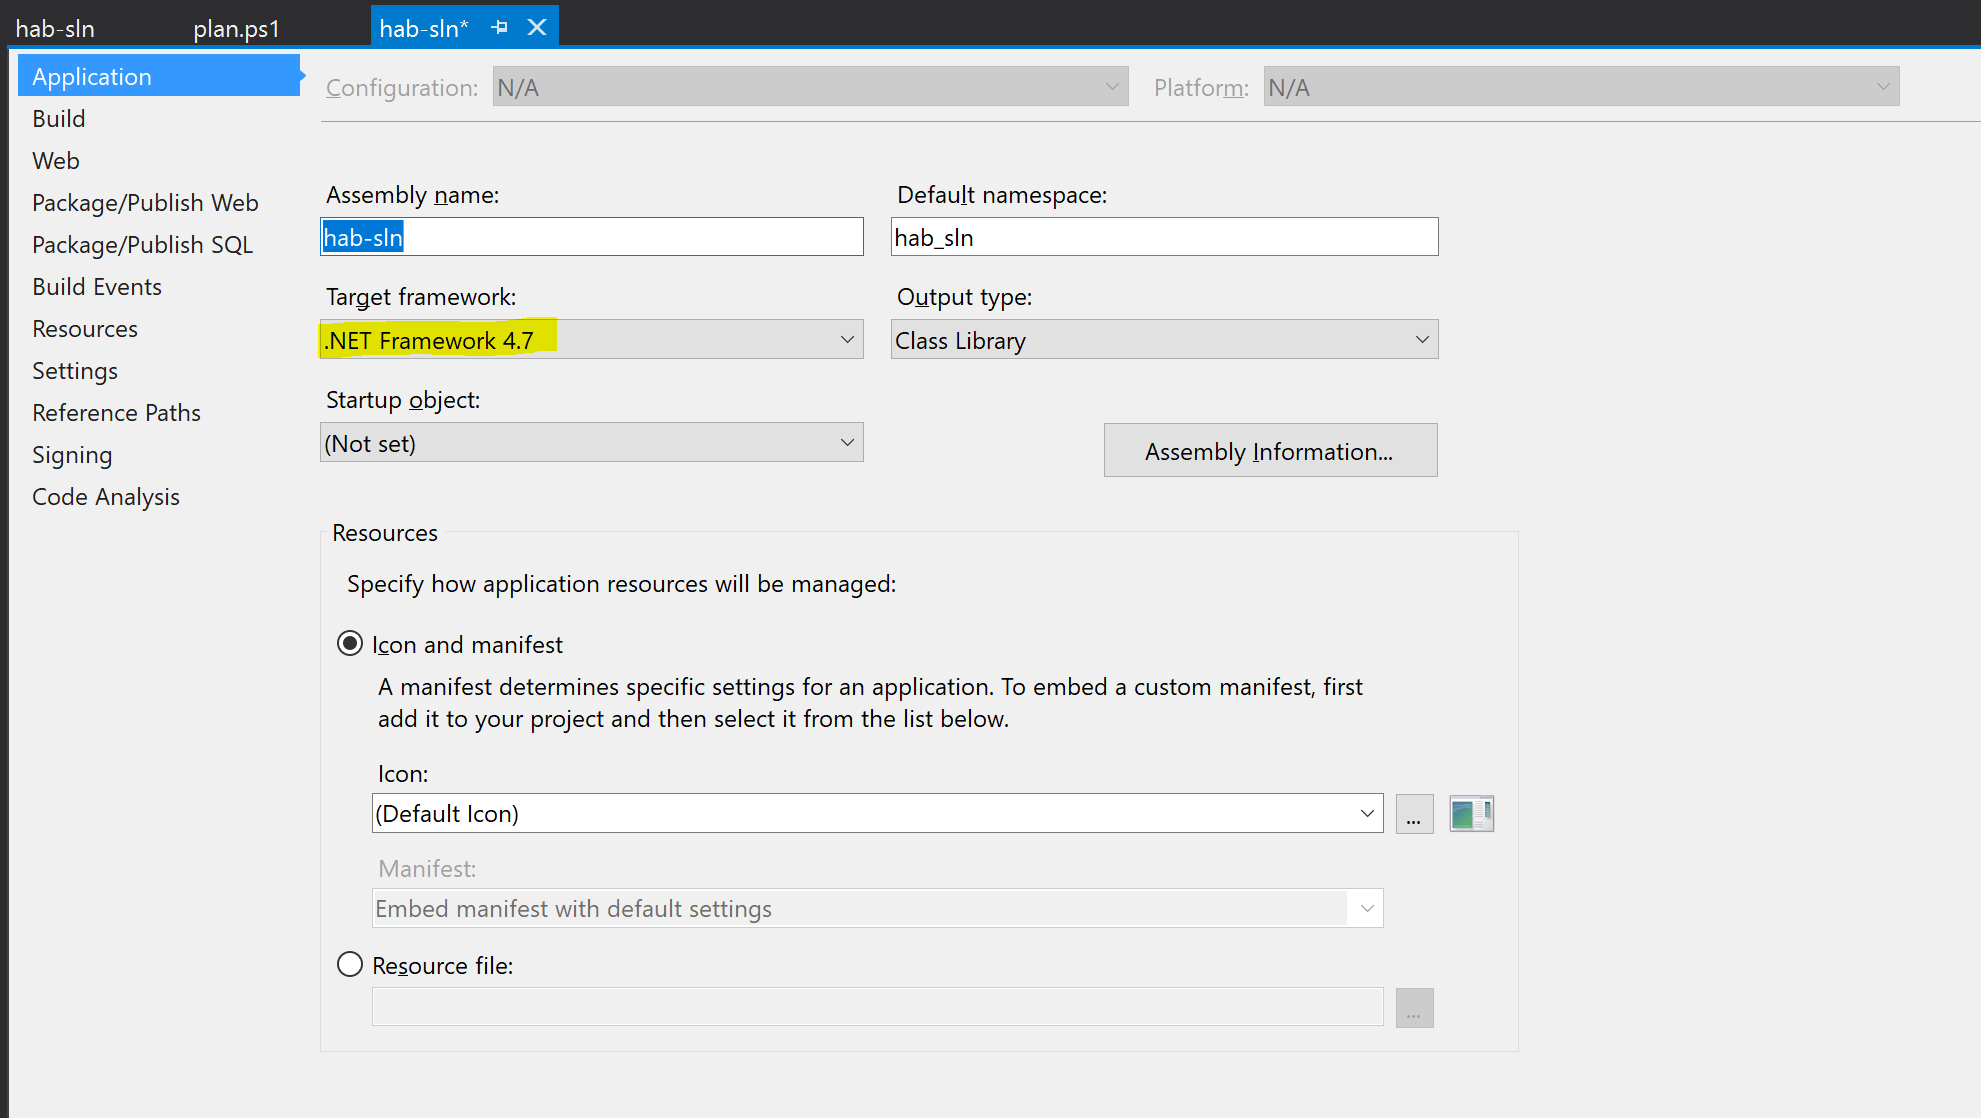Select the Resource file radio button
This screenshot has height=1118, width=1981.
[351, 964]
